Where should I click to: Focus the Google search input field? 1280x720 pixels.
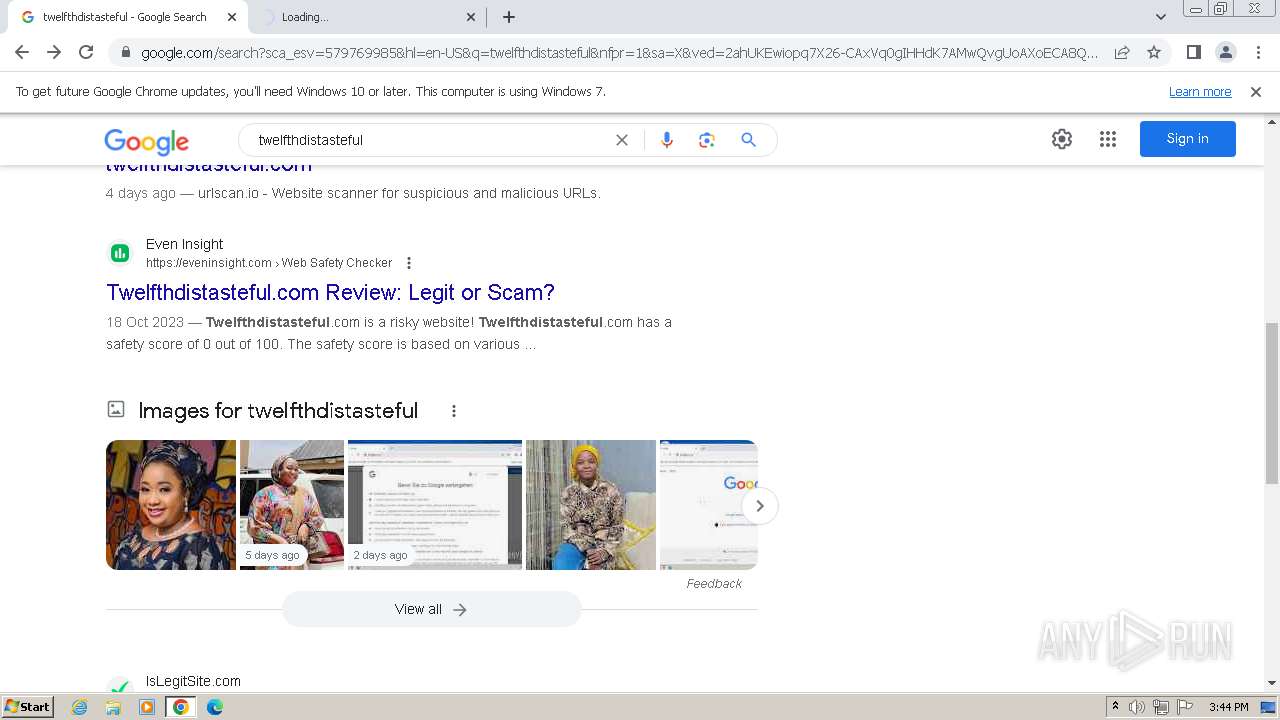430,140
